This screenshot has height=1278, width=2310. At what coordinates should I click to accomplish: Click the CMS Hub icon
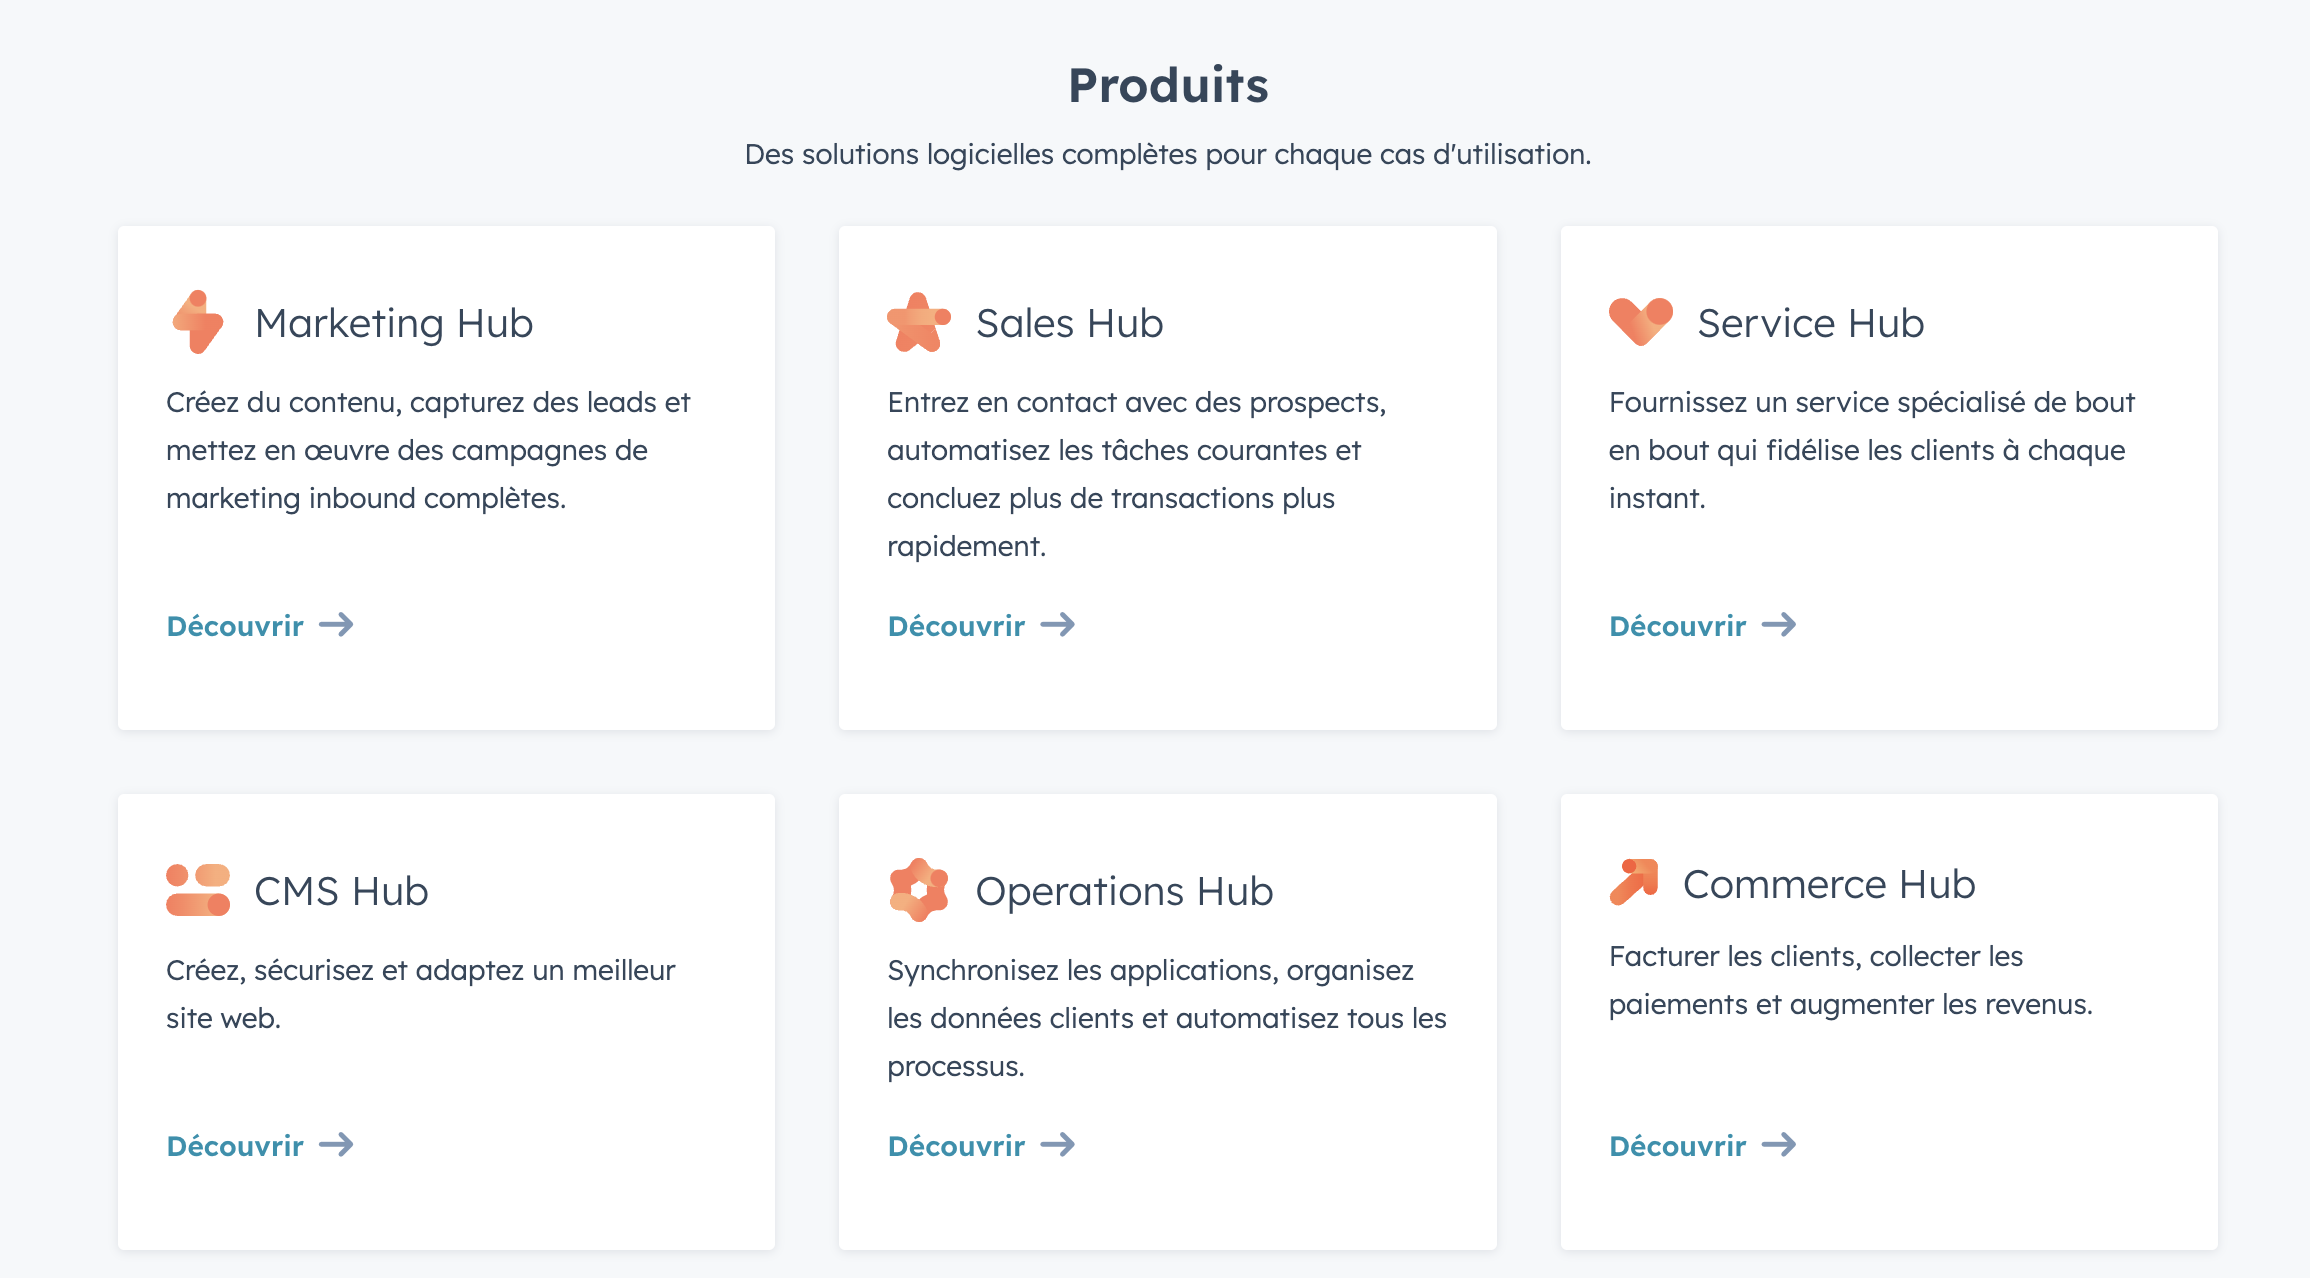tap(198, 889)
